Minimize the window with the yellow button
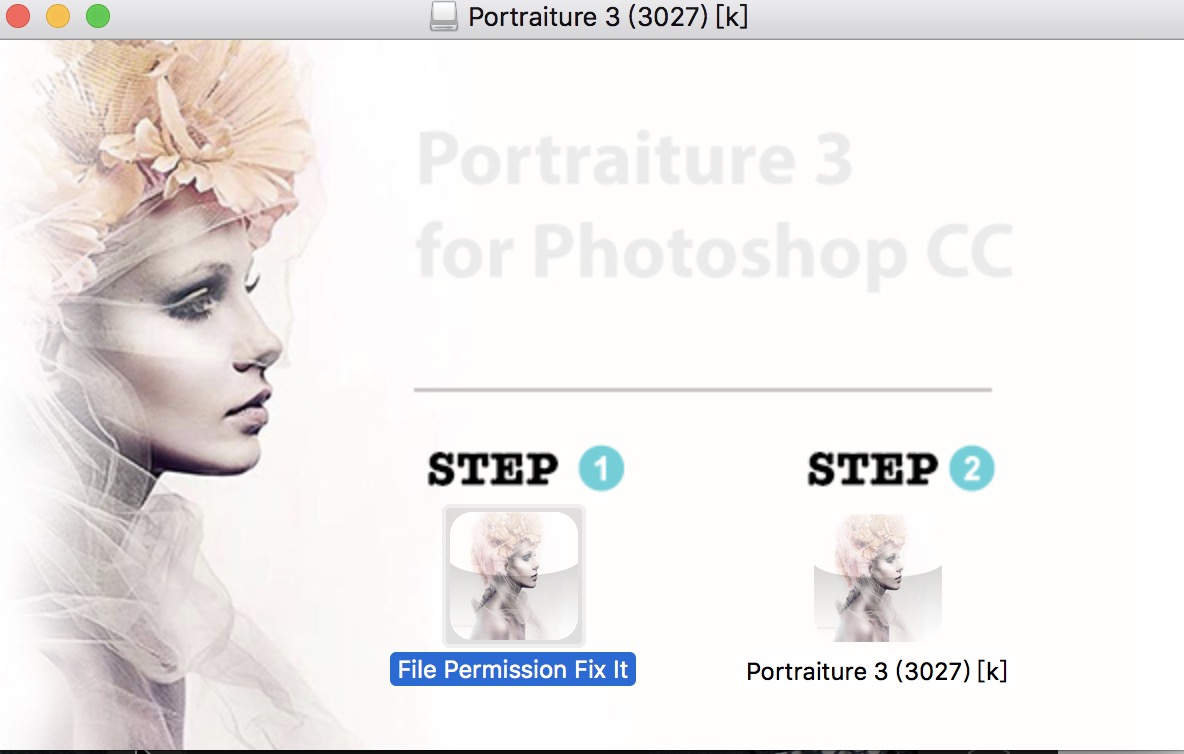 click(58, 16)
